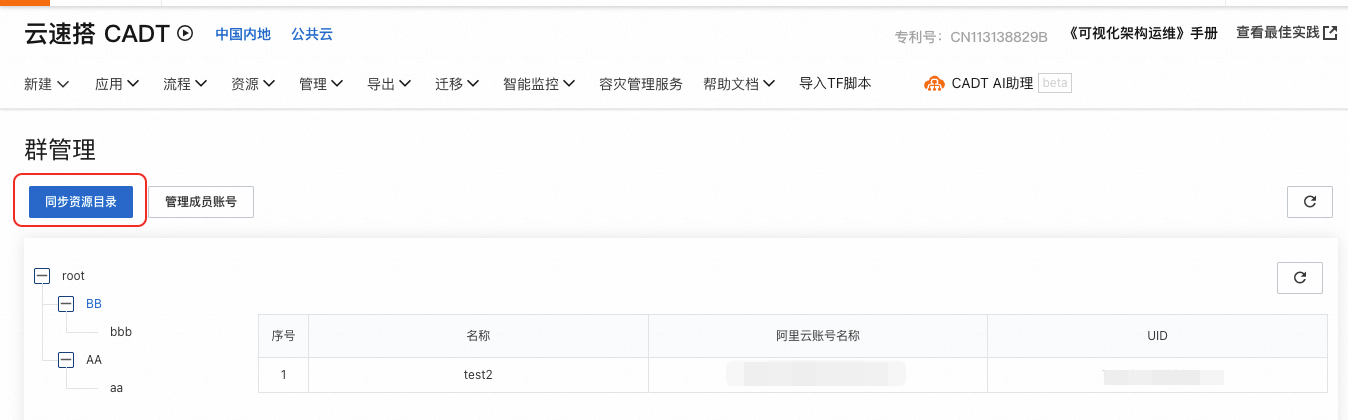This screenshot has height=420, width=1348.
Task: Click the test2 row in the table
Action: (793, 375)
